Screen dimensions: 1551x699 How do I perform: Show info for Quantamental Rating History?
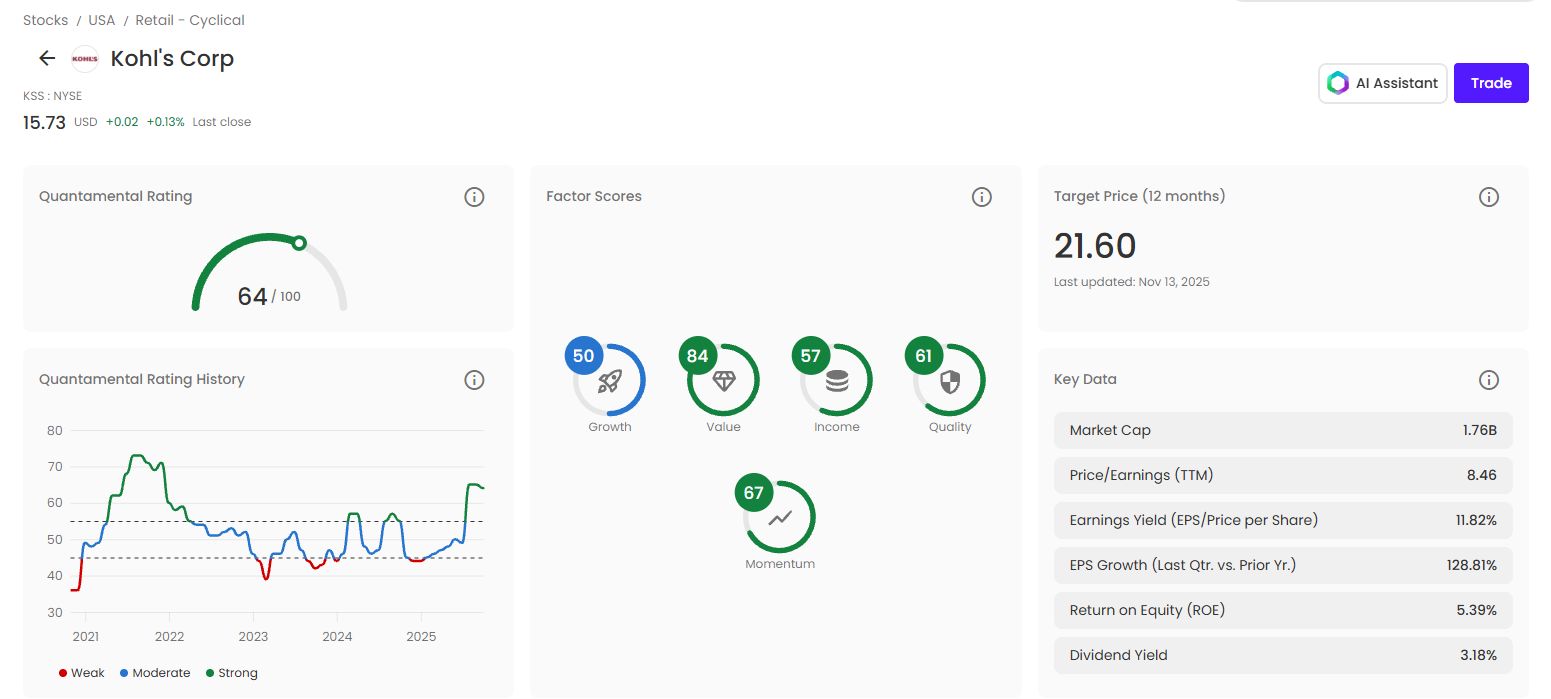pos(475,380)
